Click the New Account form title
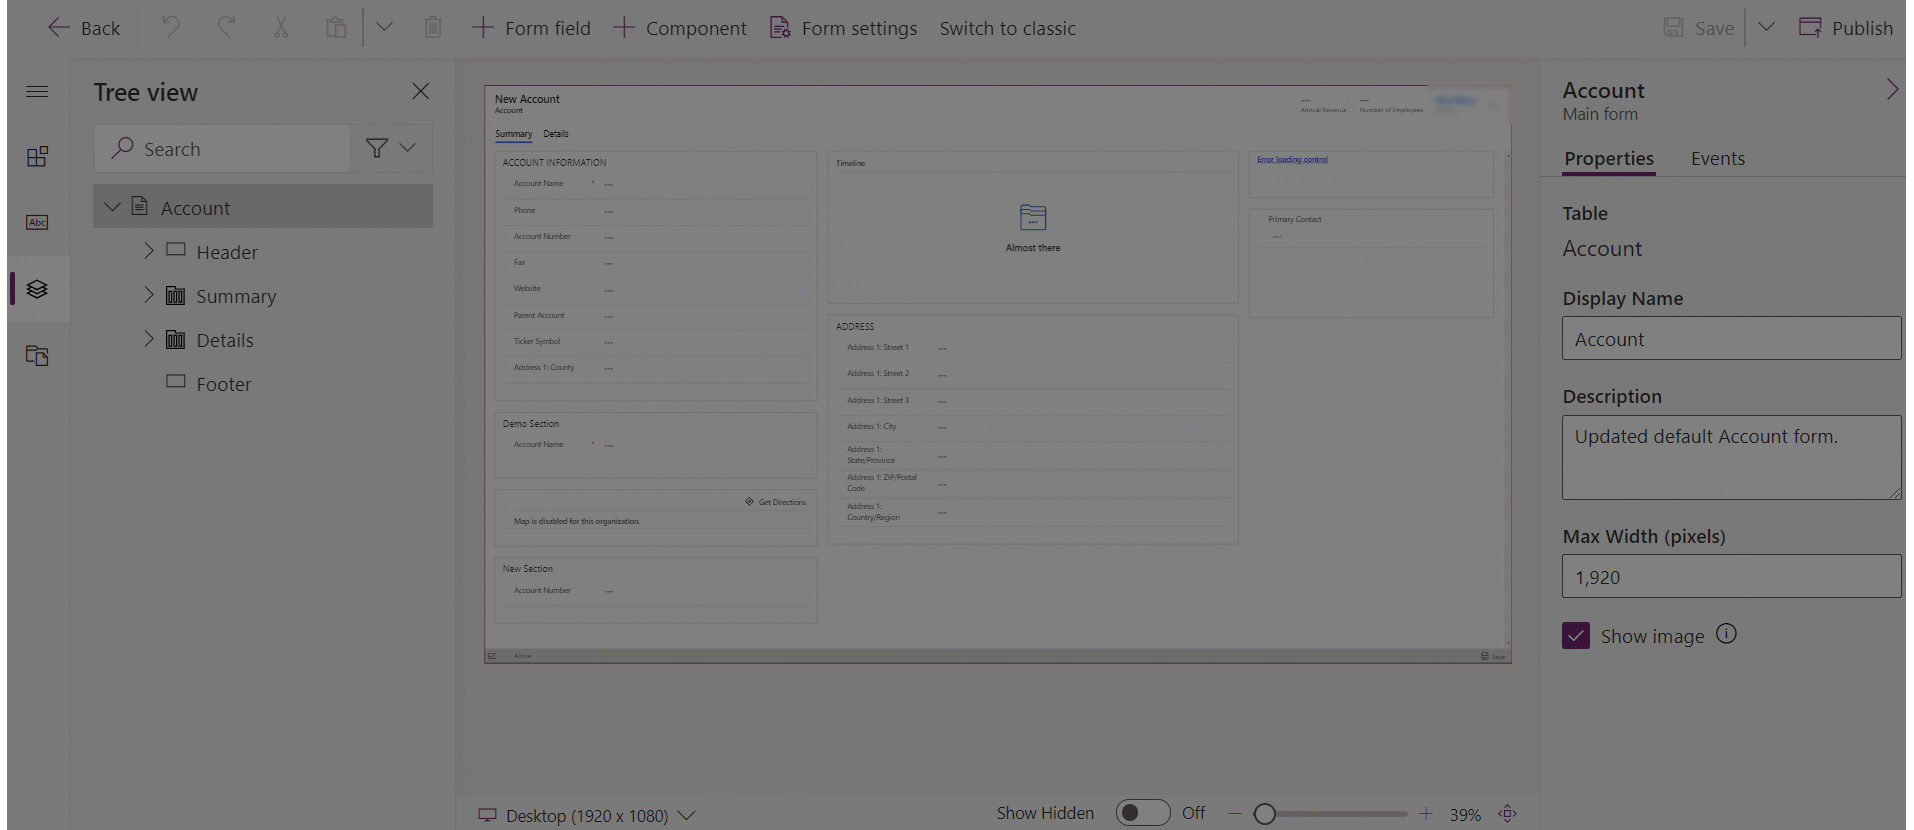The height and width of the screenshot is (830, 1914). (527, 99)
